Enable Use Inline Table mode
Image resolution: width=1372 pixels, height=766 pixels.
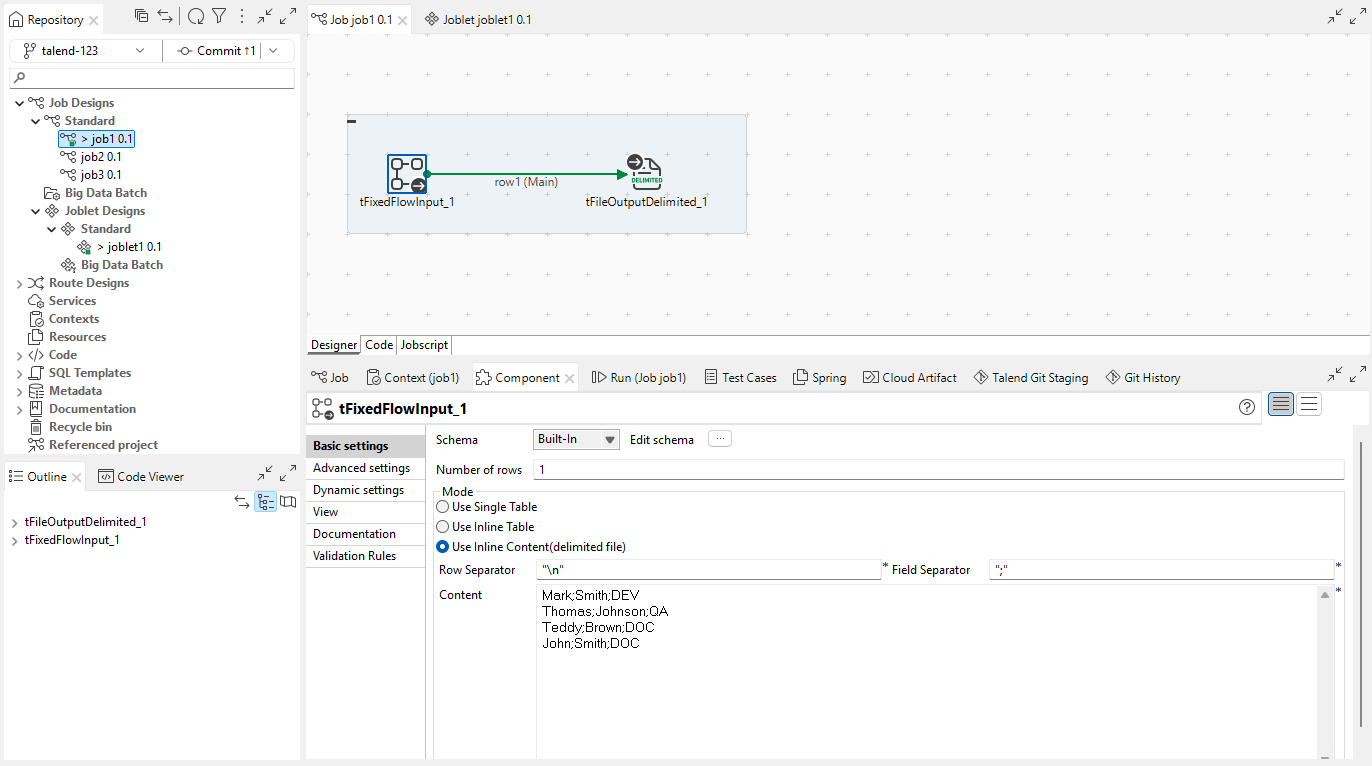(x=442, y=526)
